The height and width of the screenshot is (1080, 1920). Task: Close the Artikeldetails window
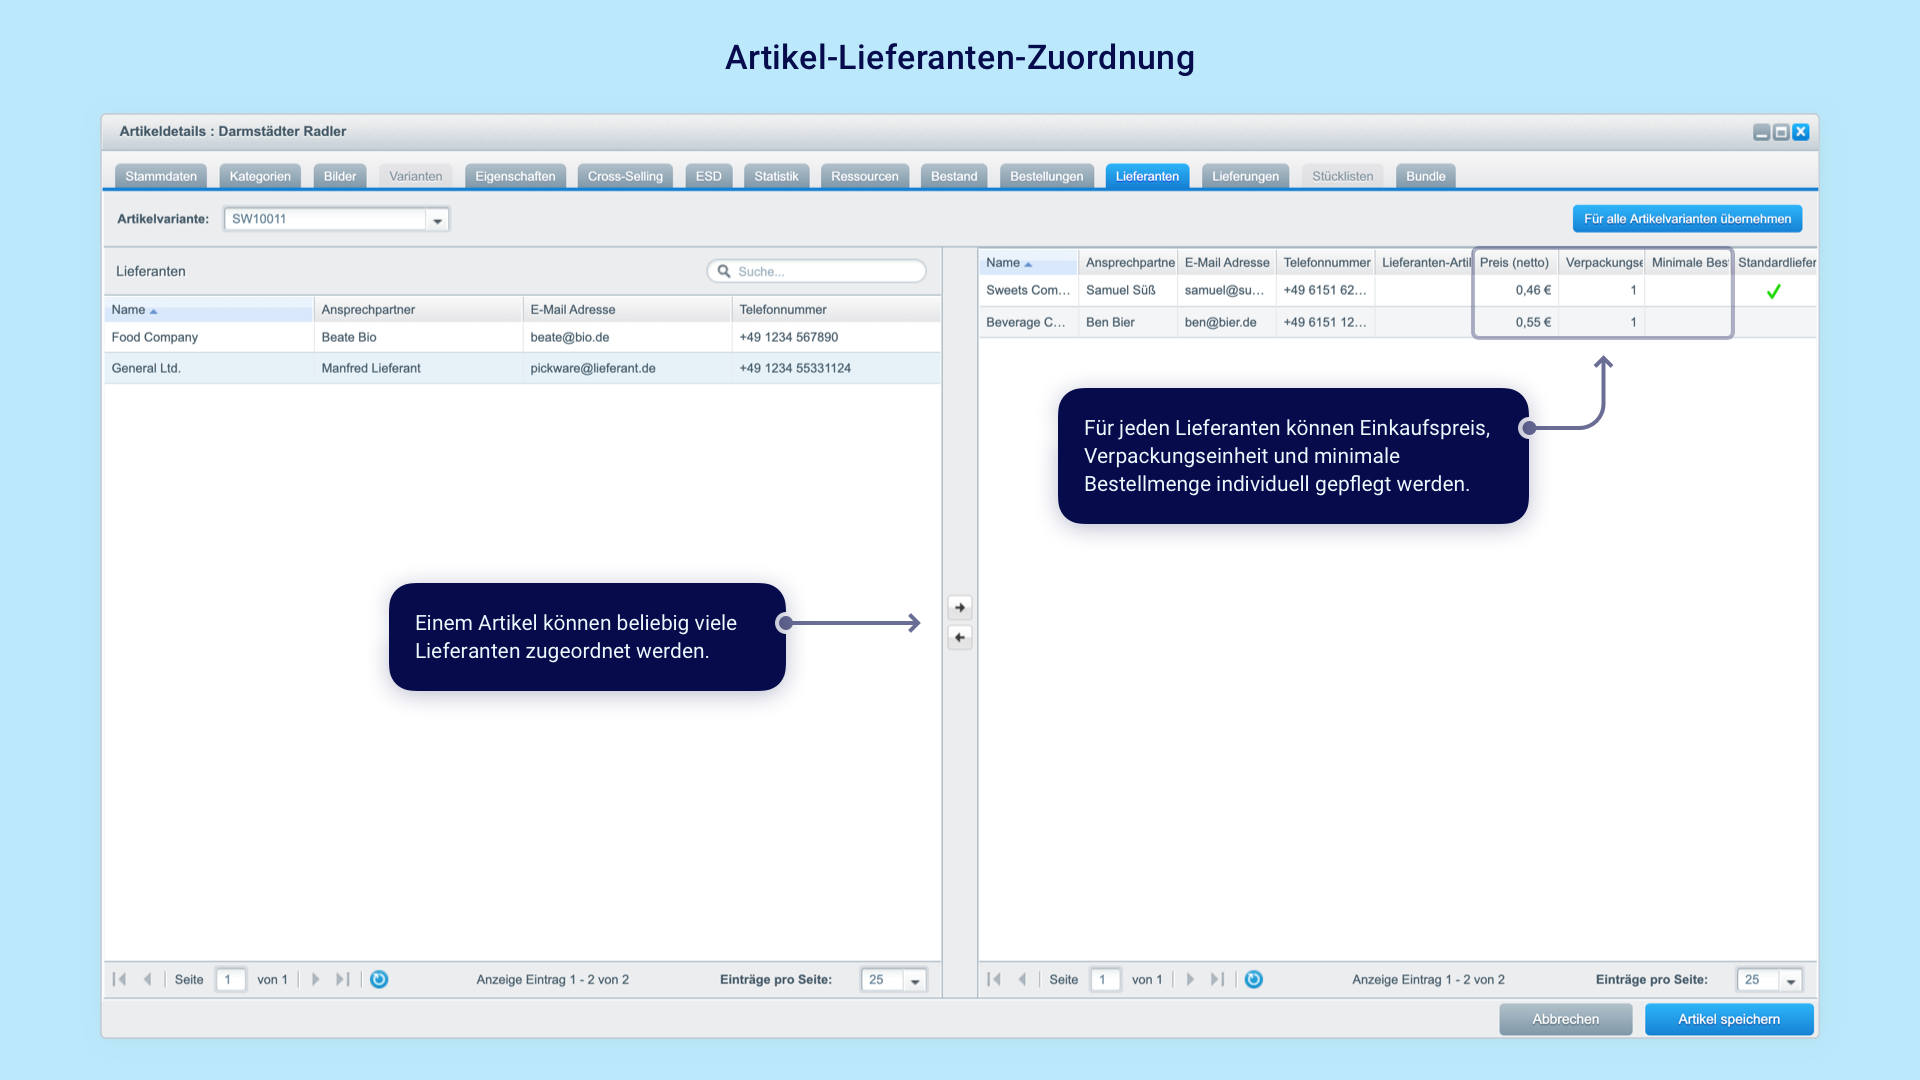1801,132
